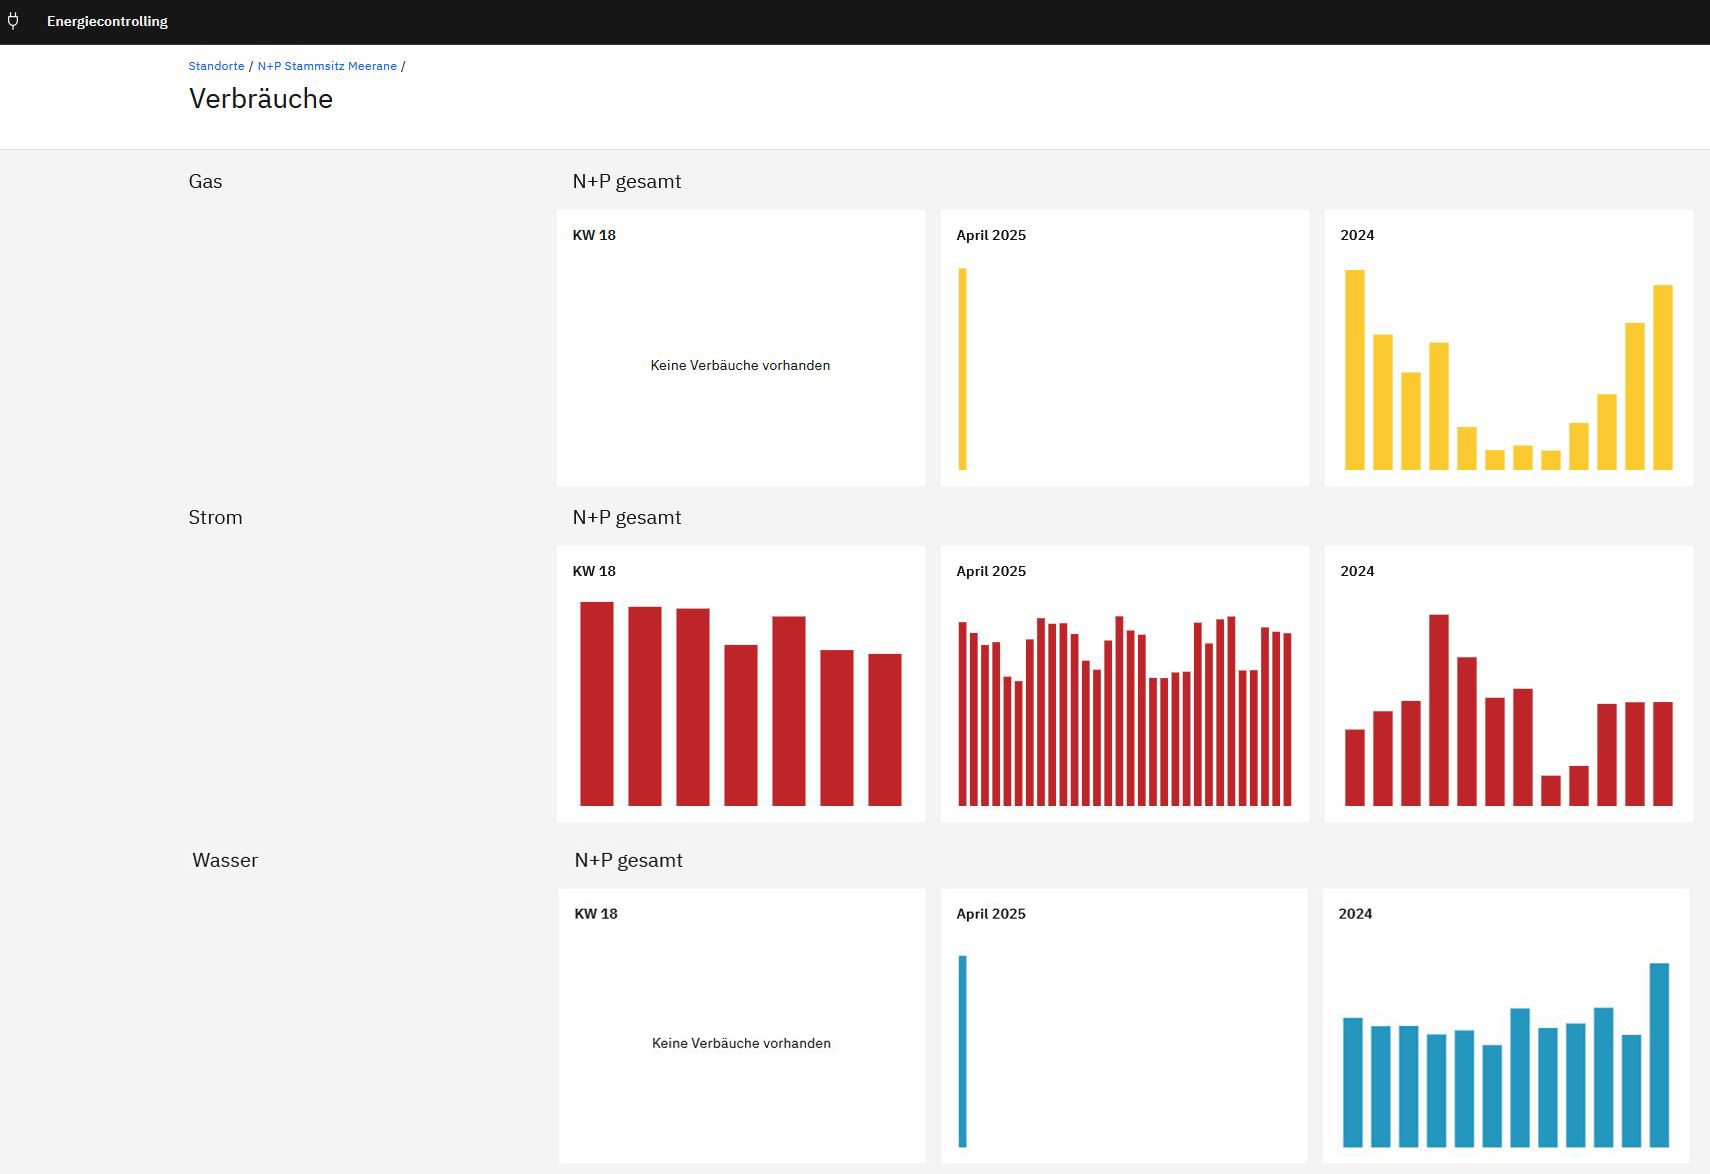Click the tallest red bar in Strom 2024
This screenshot has width=1710, height=1174.
pos(1439,710)
